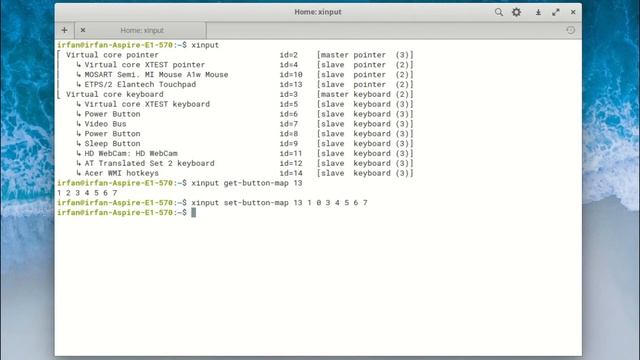Click 'id=13' in the touchpad row
This screenshot has width=640, height=360.
point(291,84)
